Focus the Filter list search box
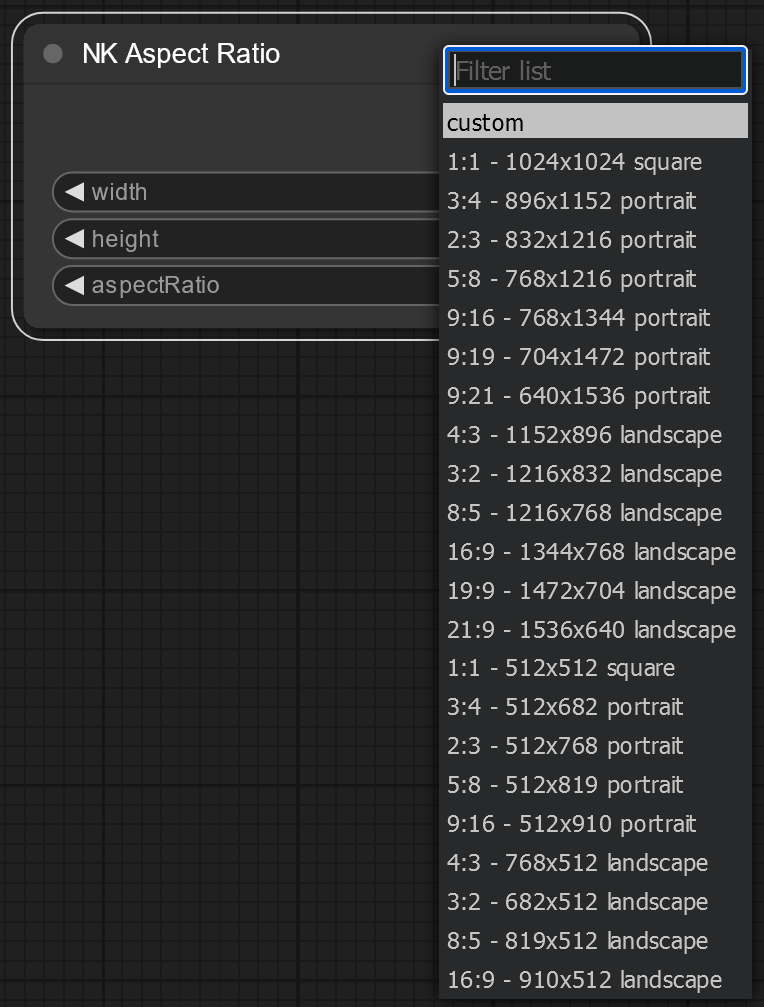764x1007 pixels. [x=595, y=70]
